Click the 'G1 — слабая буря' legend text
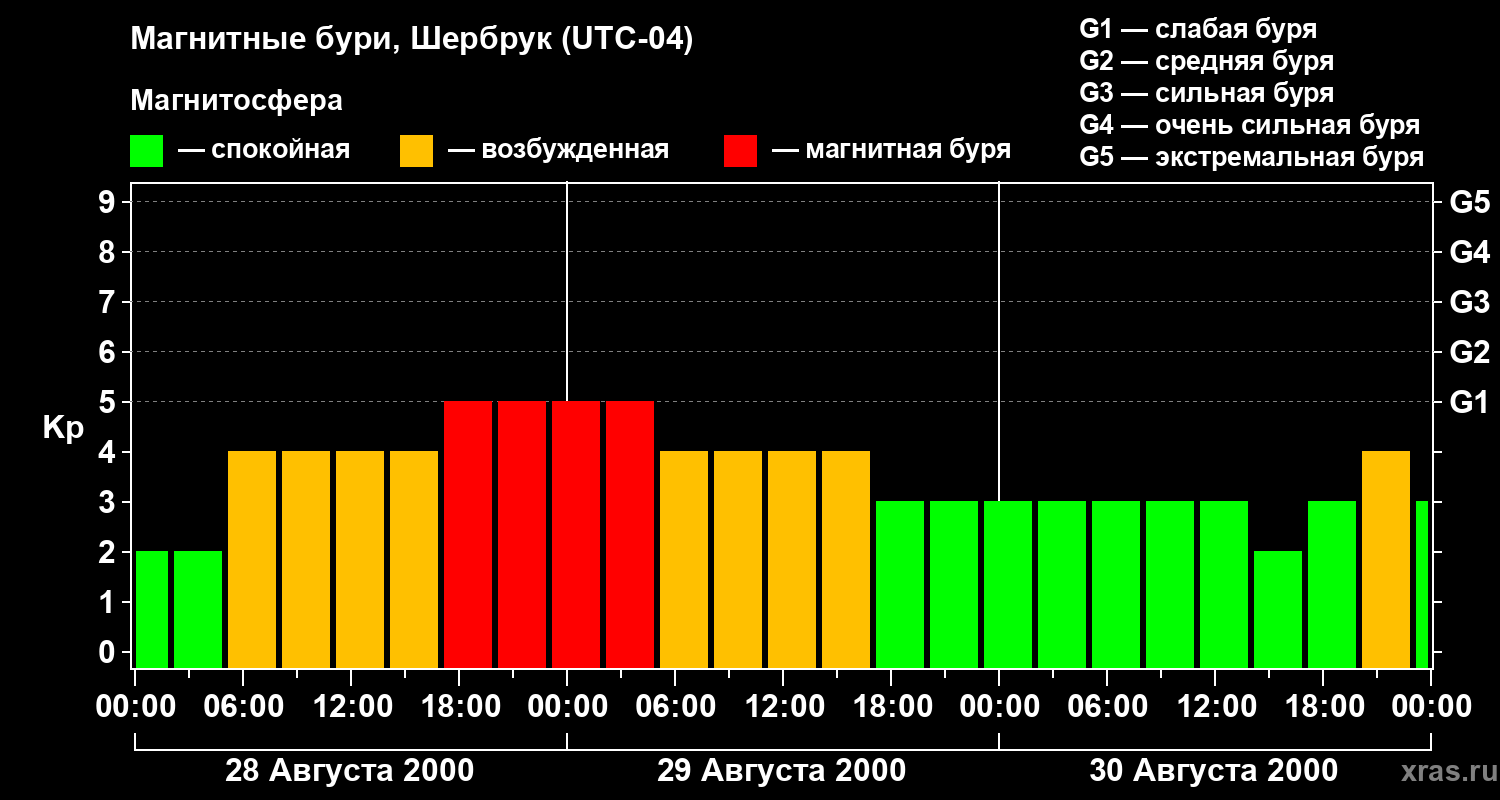Screen dimensions: 1500x800 tap(1198, 29)
